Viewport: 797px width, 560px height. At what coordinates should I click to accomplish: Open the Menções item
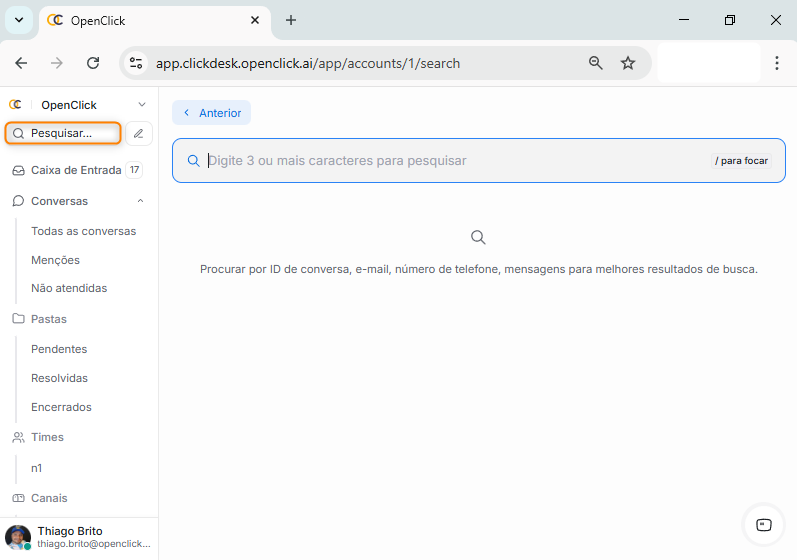point(55,260)
